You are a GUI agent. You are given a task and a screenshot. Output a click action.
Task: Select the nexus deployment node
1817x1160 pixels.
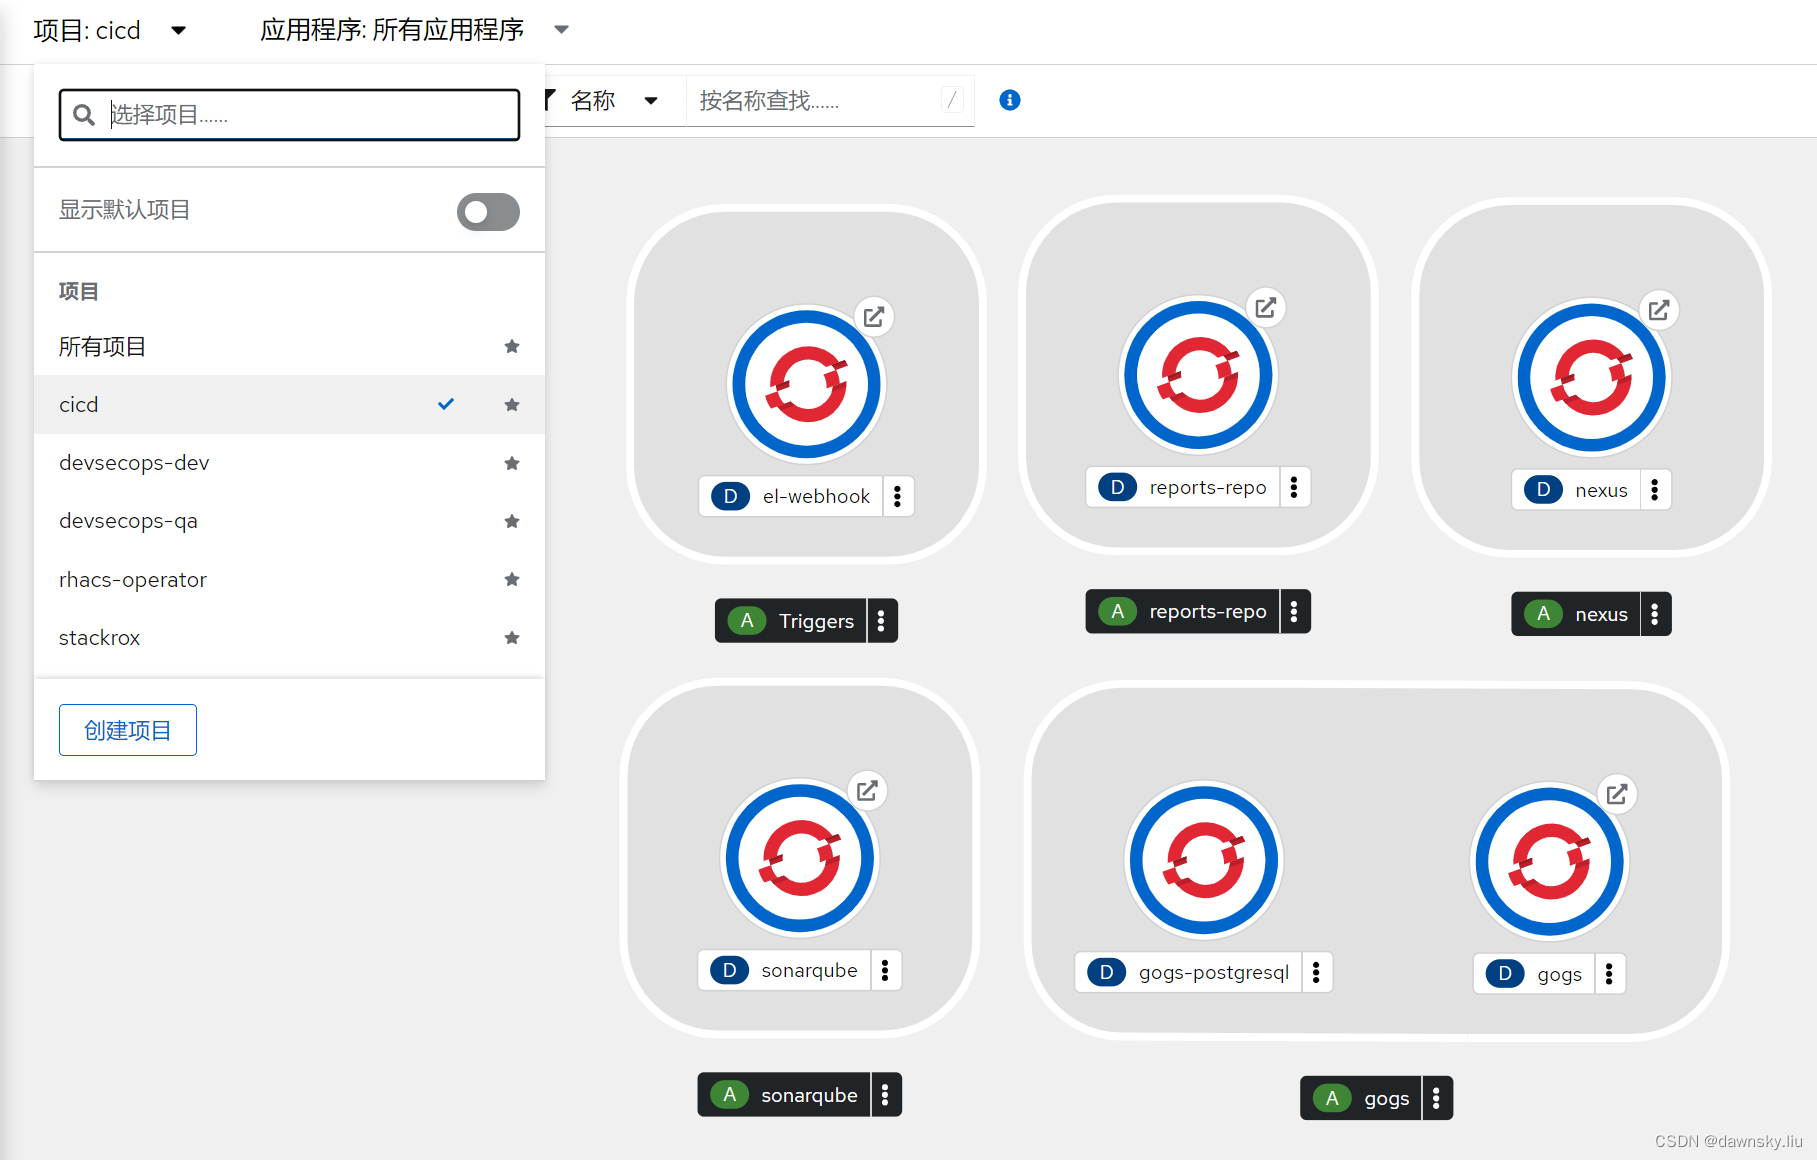(1591, 379)
